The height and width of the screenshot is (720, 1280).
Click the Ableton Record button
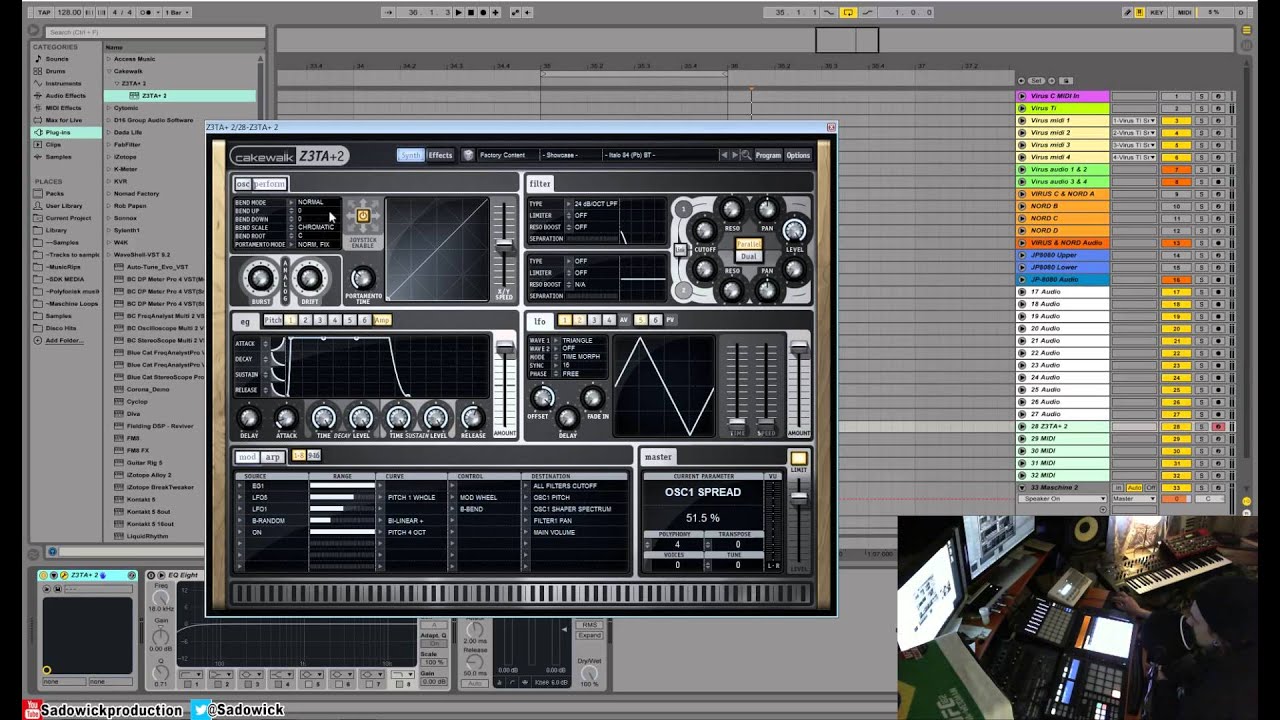click(x=483, y=12)
